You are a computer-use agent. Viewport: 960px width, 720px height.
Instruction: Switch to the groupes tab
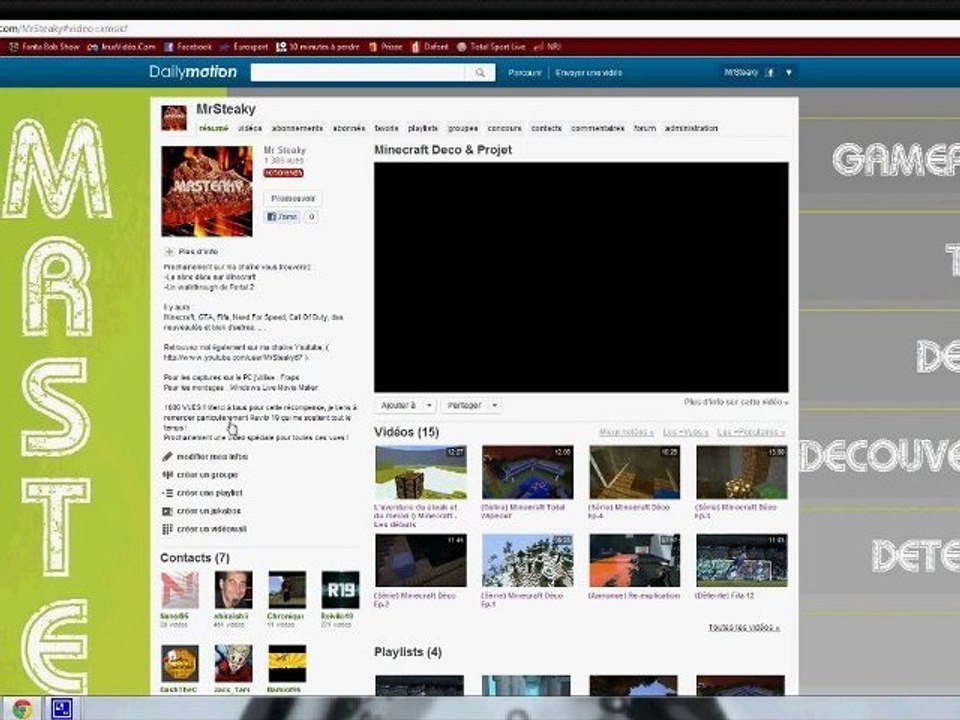click(463, 129)
